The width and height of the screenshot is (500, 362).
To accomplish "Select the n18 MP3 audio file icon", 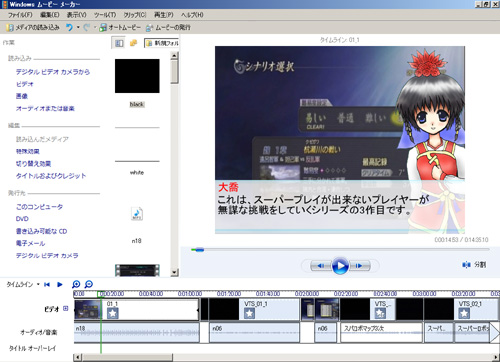I will pos(137,214).
